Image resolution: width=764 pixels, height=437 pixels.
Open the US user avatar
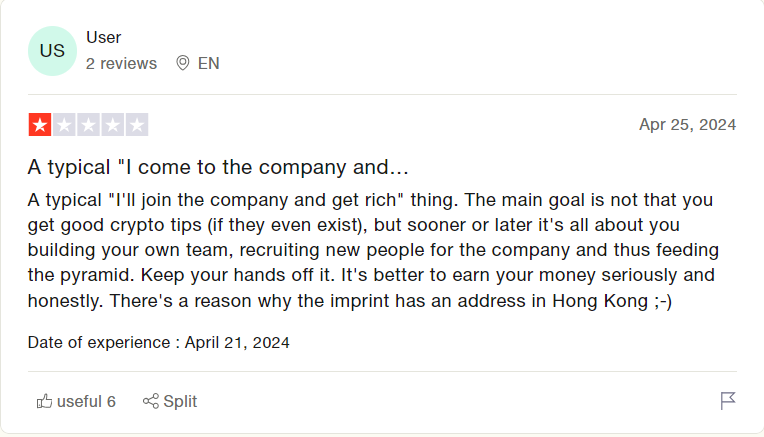click(52, 51)
